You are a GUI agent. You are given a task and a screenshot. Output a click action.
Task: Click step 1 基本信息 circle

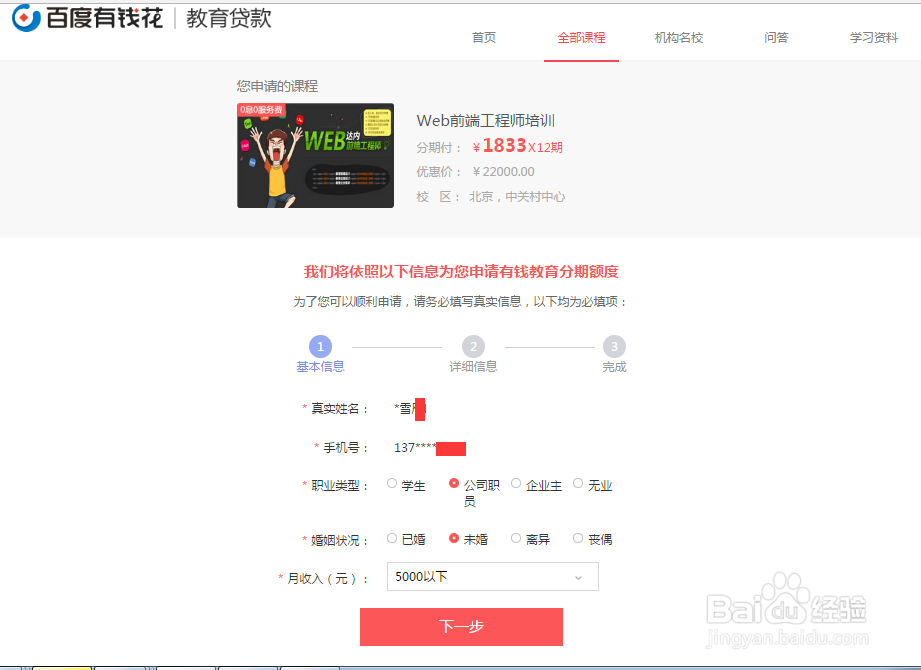(x=320, y=346)
